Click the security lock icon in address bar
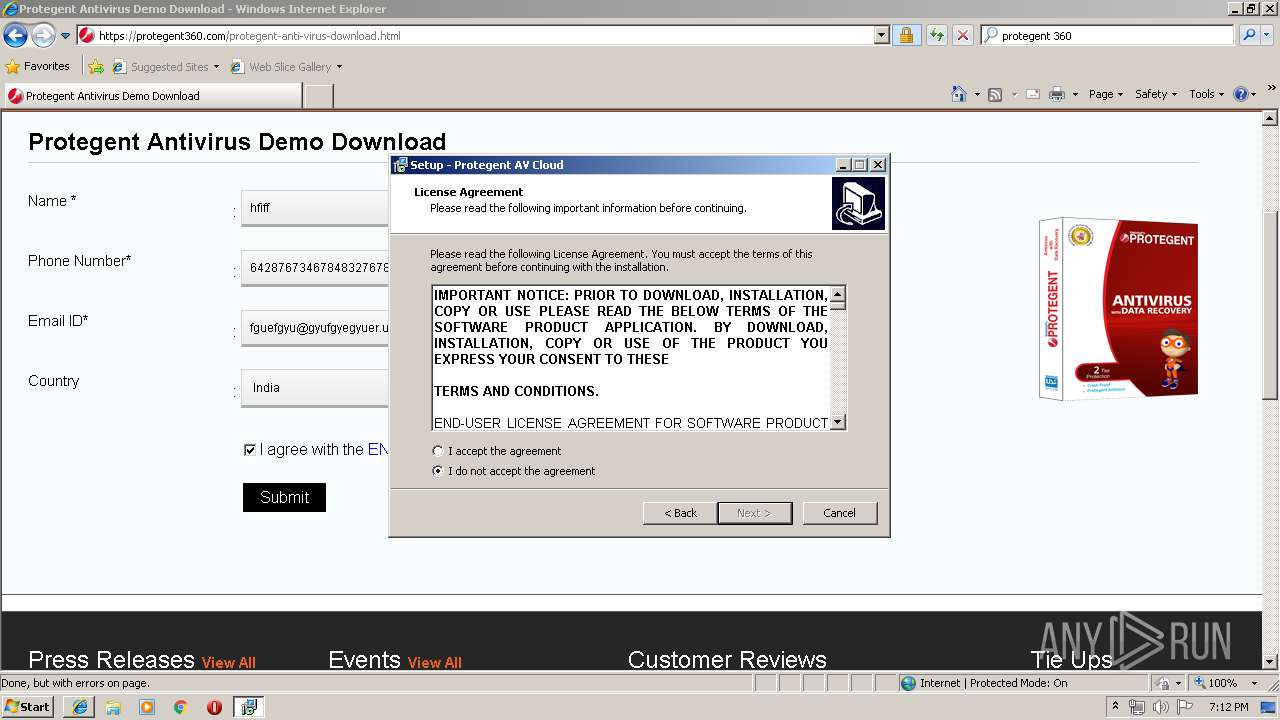Viewport: 1280px width, 720px height. [906, 35]
